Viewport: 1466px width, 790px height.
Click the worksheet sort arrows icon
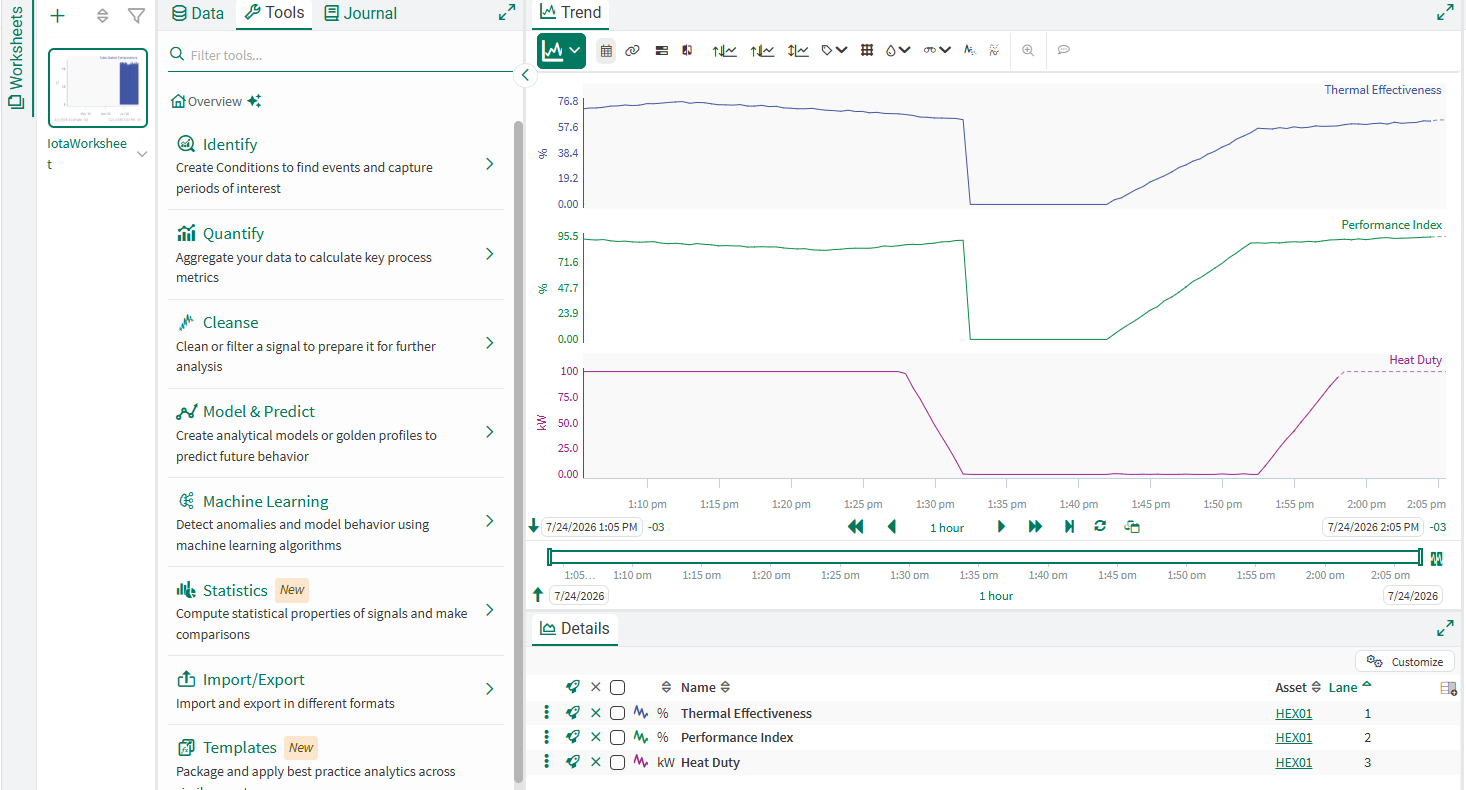102,16
